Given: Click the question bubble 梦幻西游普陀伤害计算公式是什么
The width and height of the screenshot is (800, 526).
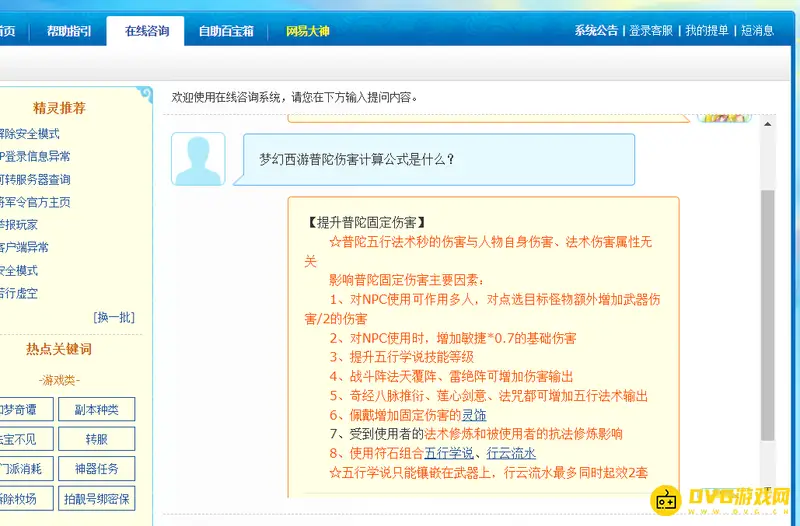Looking at the screenshot, I should tap(438, 160).
